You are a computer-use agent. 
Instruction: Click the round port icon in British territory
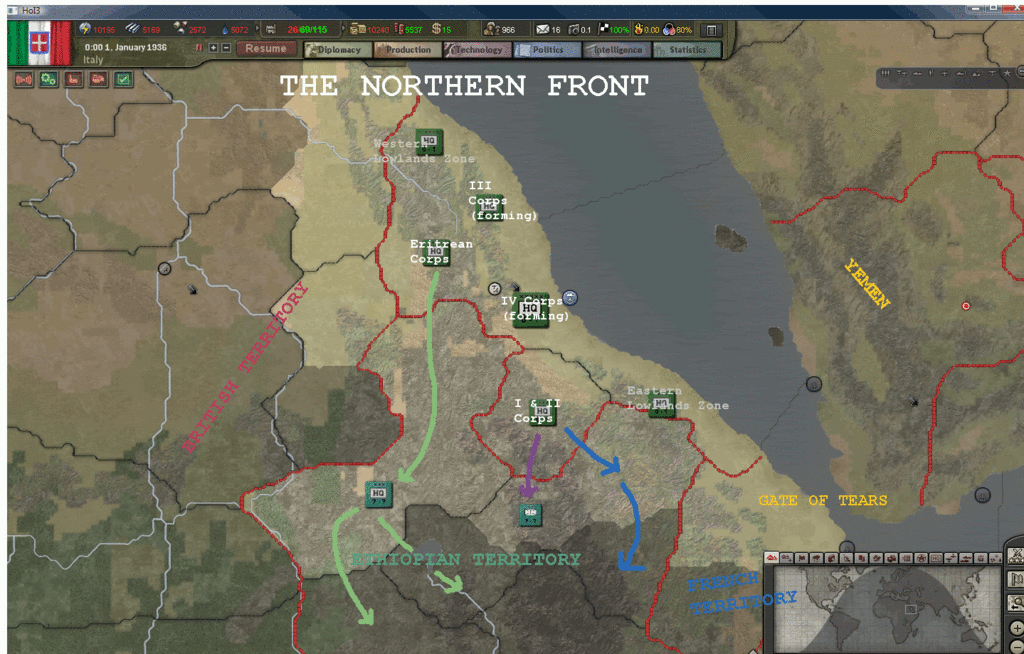click(x=165, y=269)
